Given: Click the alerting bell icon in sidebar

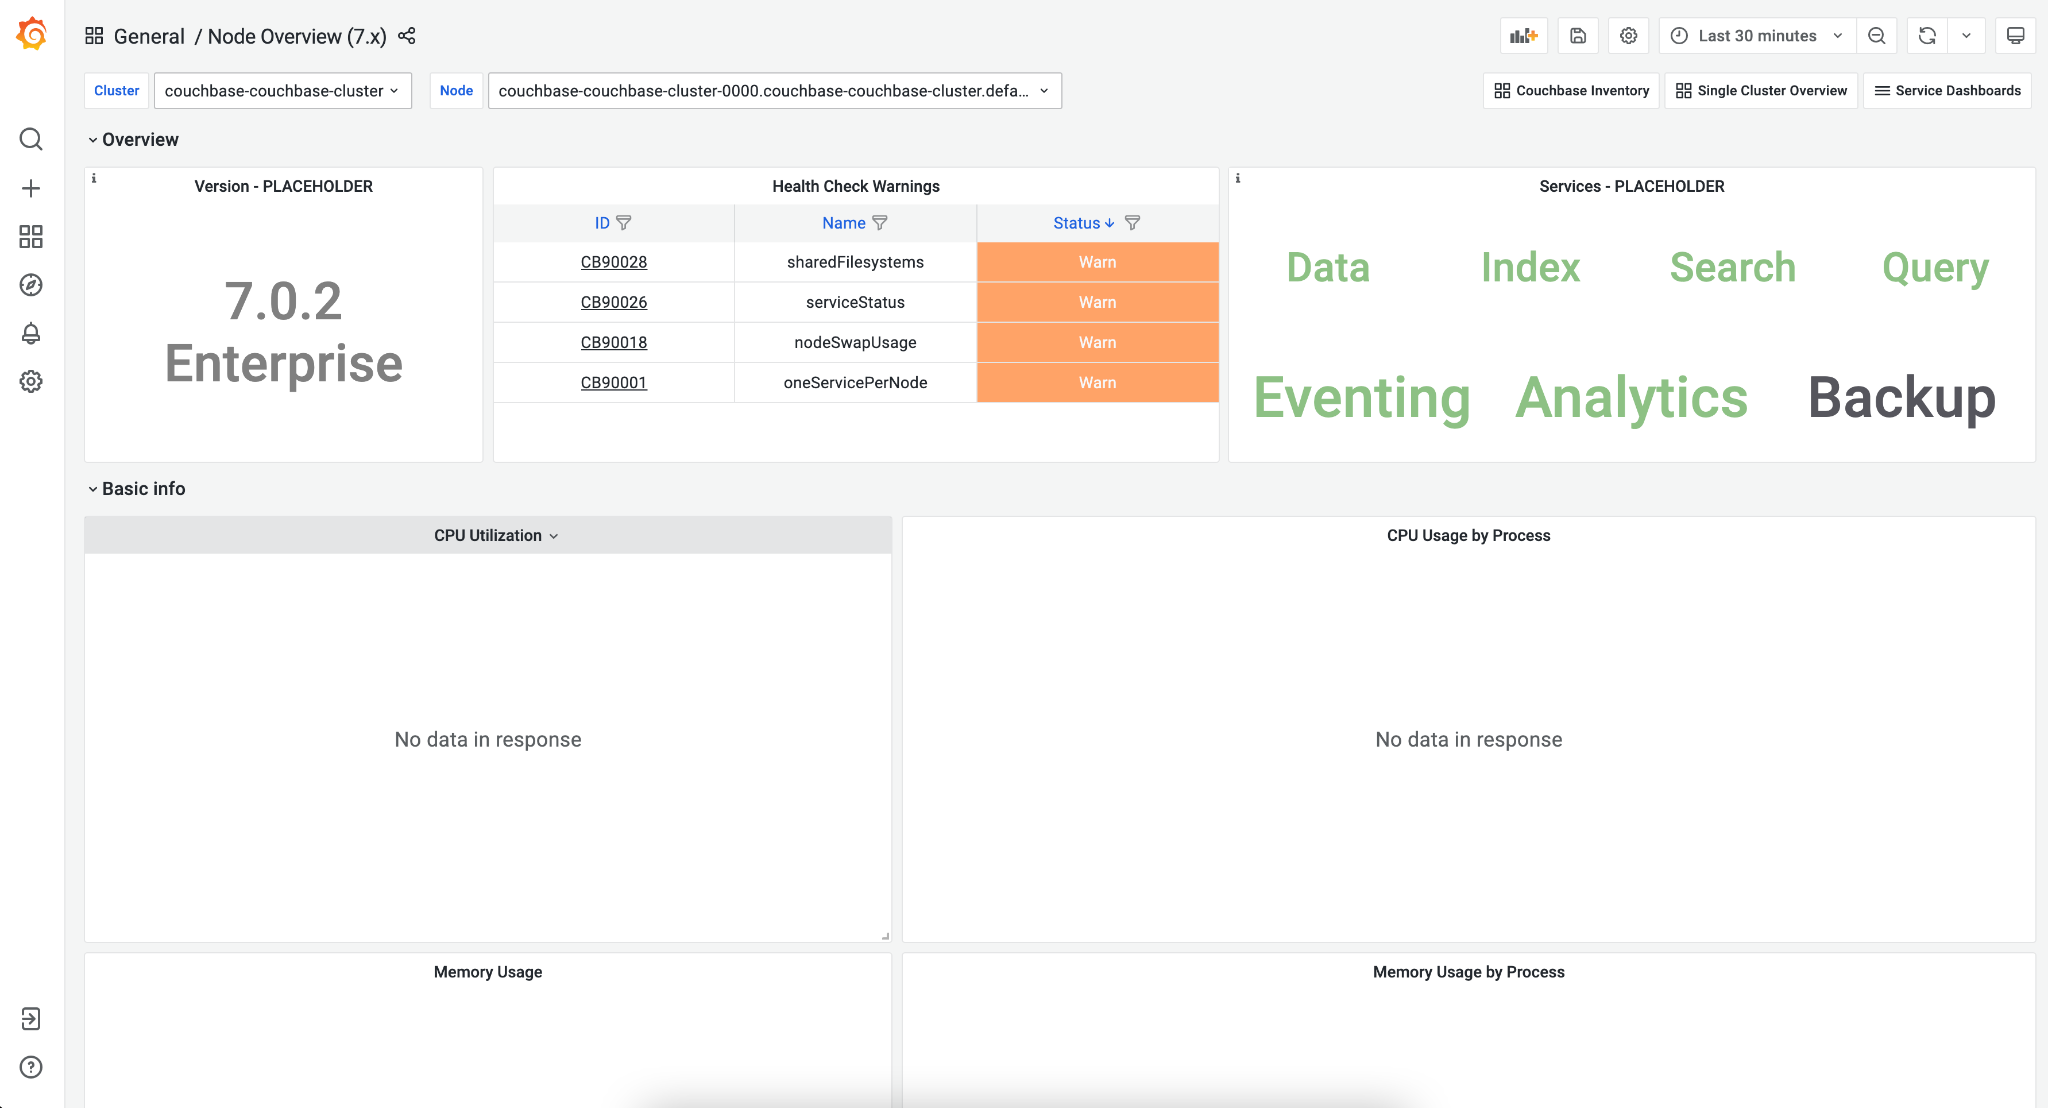Looking at the screenshot, I should [31, 332].
